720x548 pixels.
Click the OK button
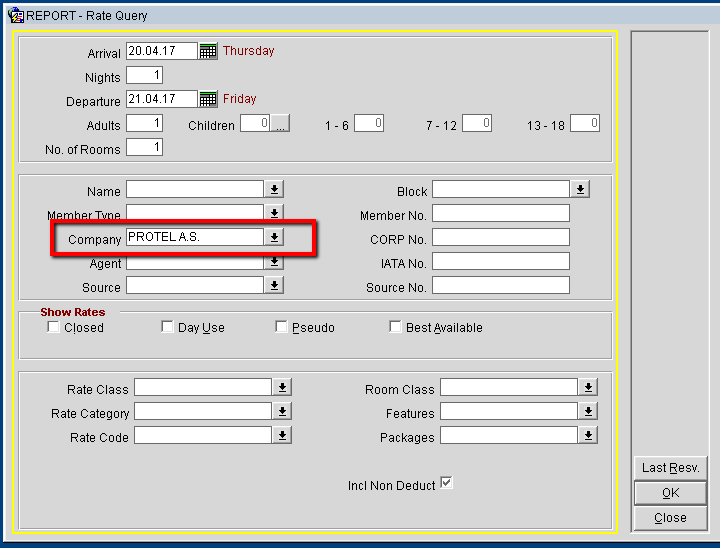click(x=670, y=493)
